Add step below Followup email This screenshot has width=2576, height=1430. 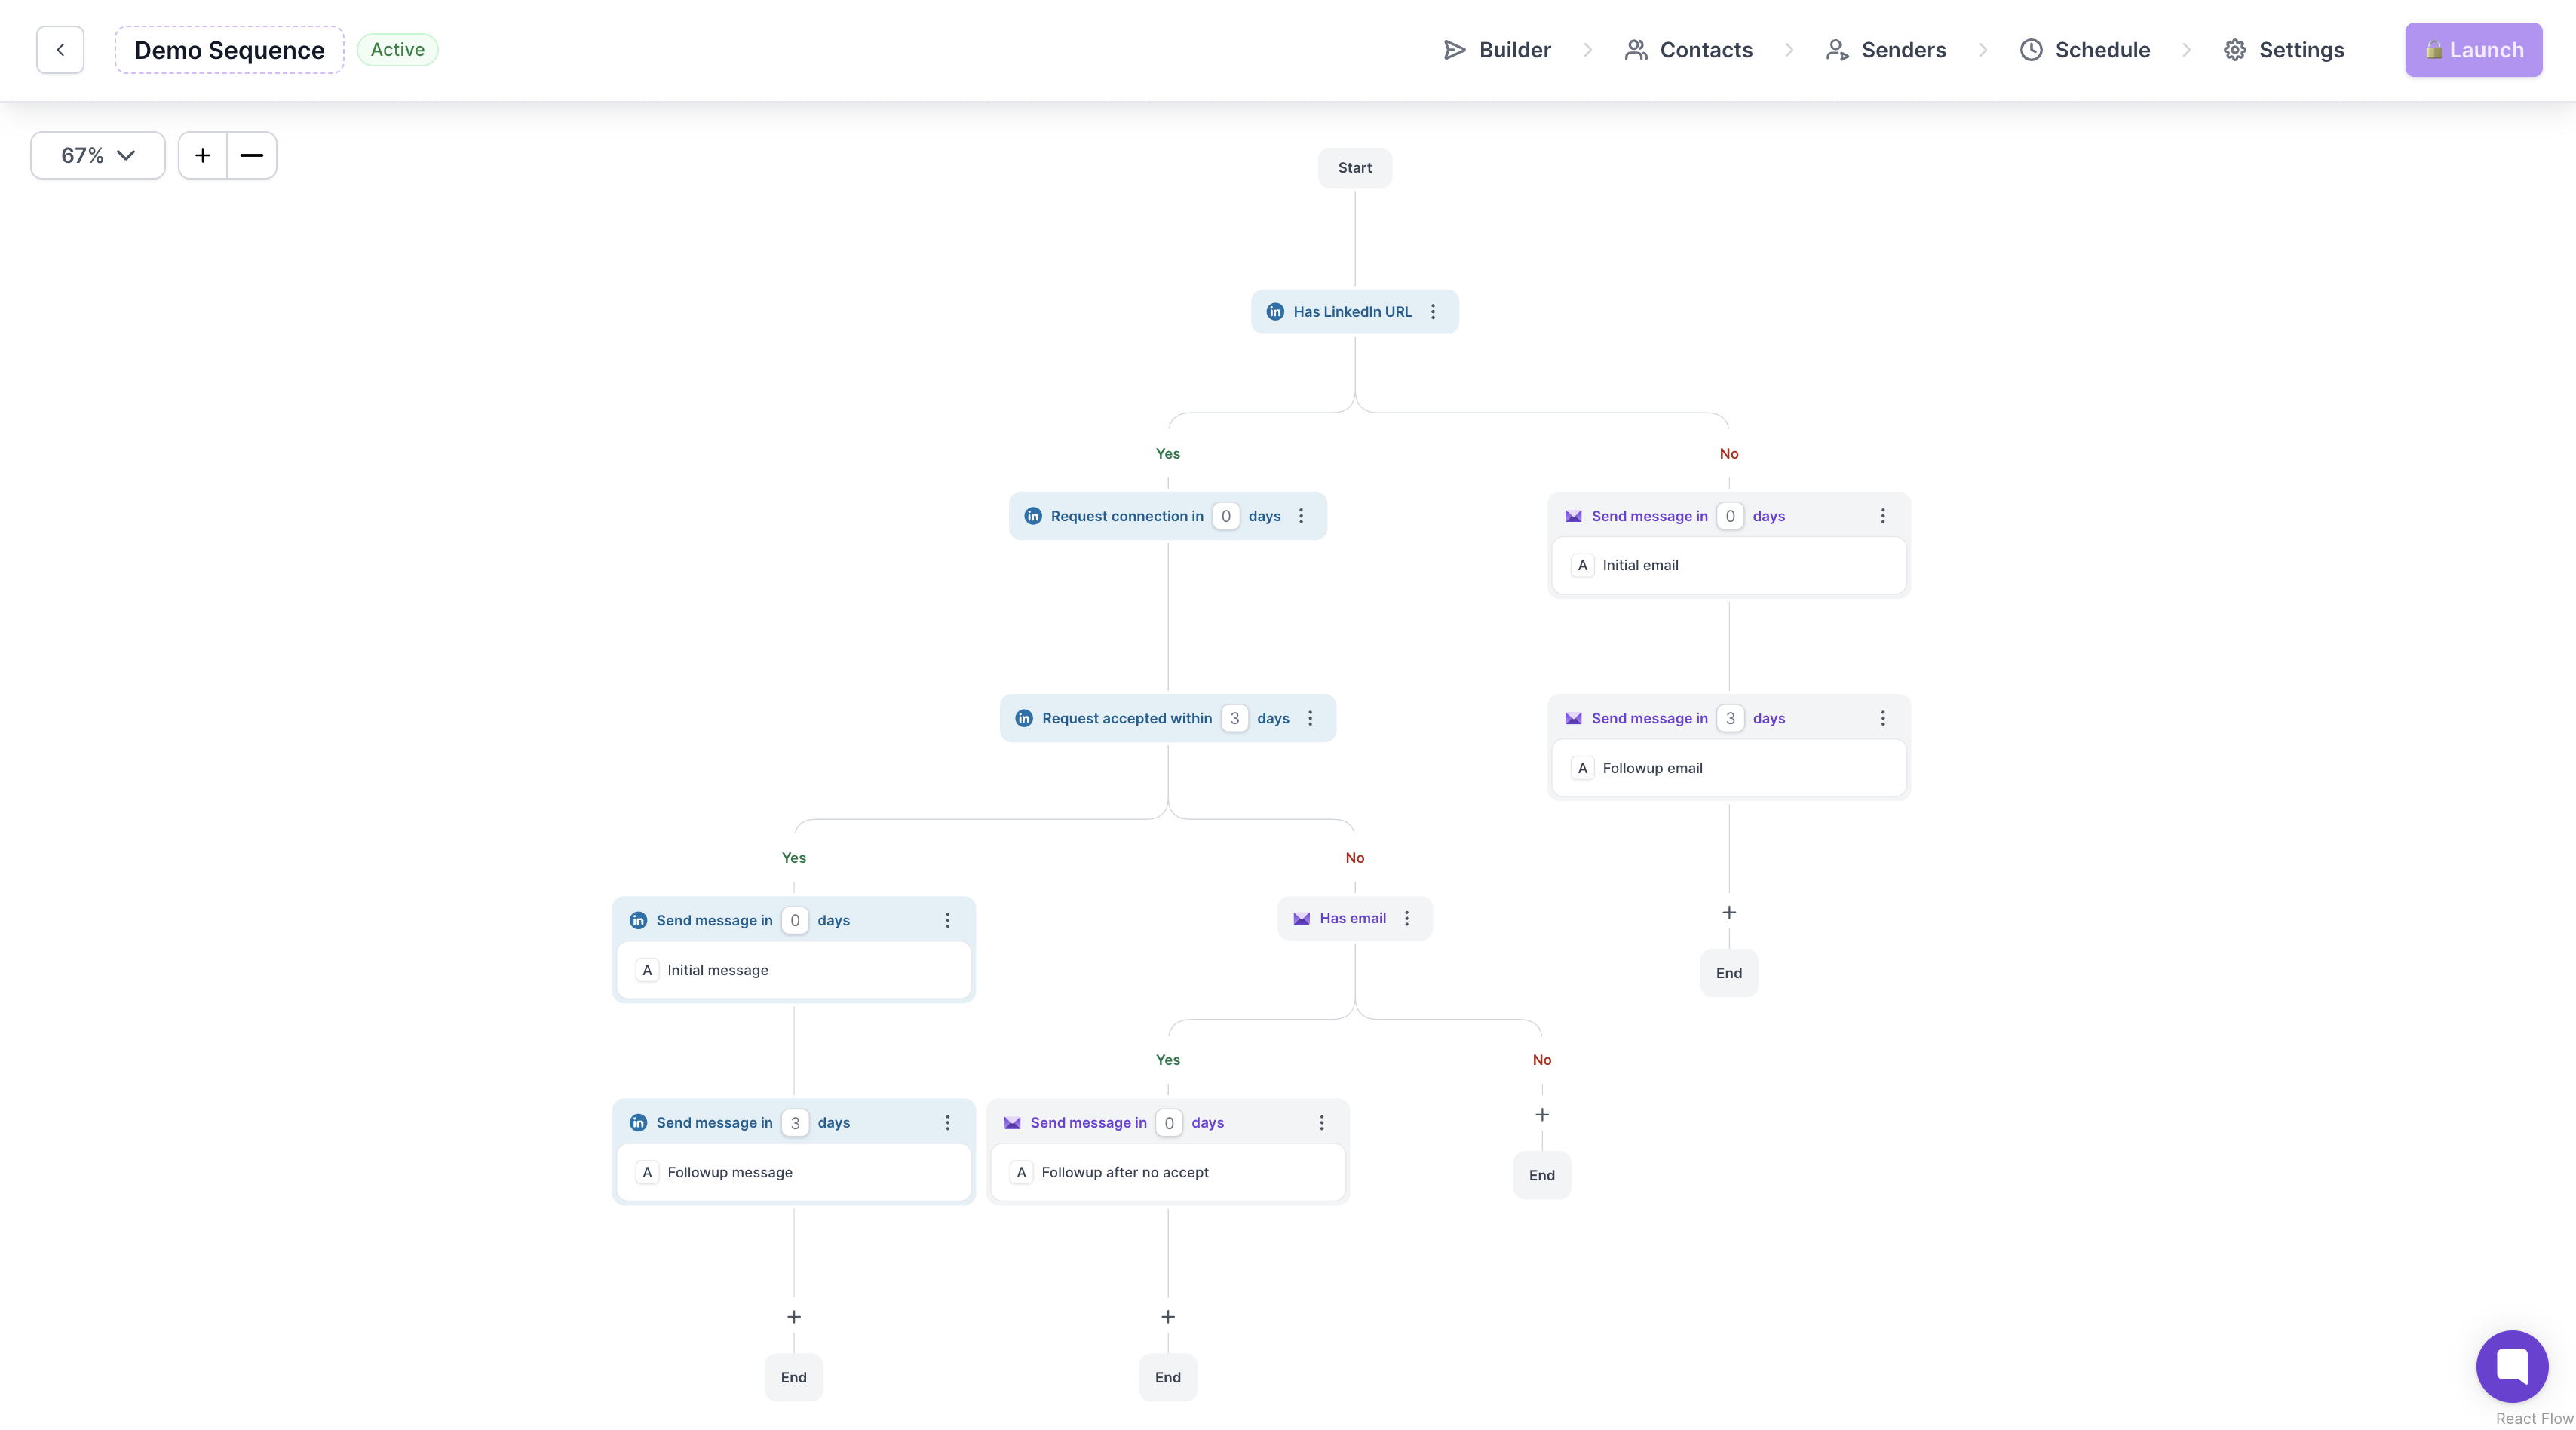tap(1729, 913)
